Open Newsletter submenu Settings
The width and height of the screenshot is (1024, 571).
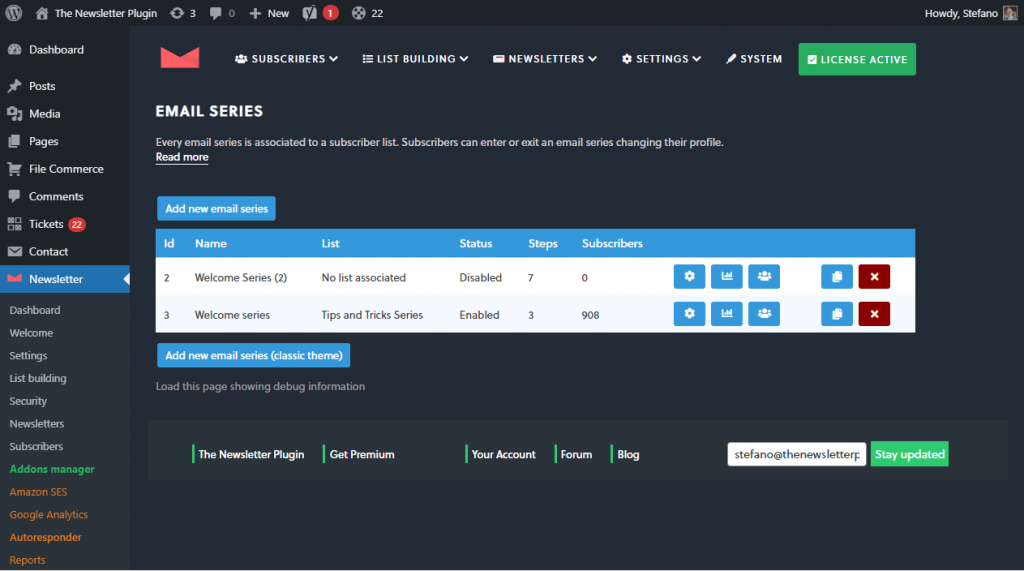[x=28, y=355]
